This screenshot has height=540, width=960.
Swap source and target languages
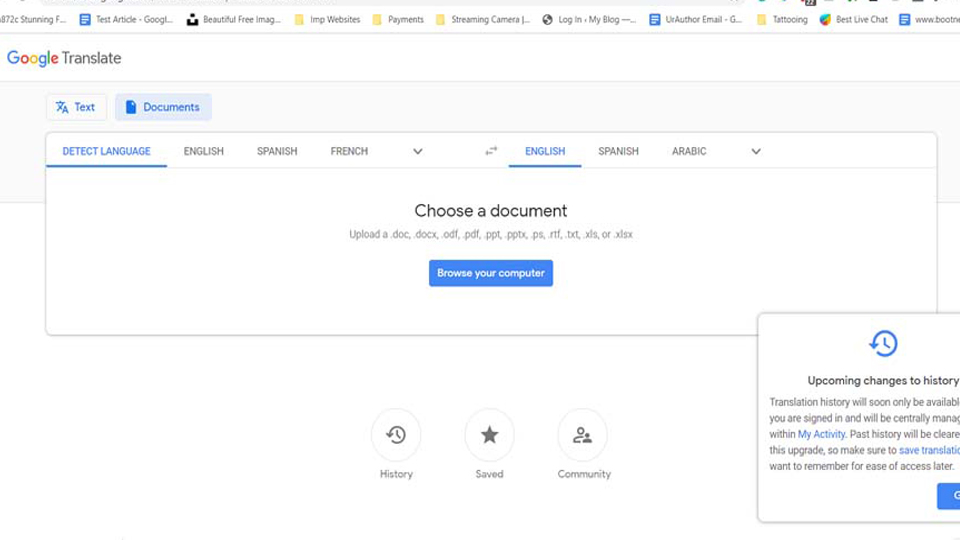[x=491, y=151]
